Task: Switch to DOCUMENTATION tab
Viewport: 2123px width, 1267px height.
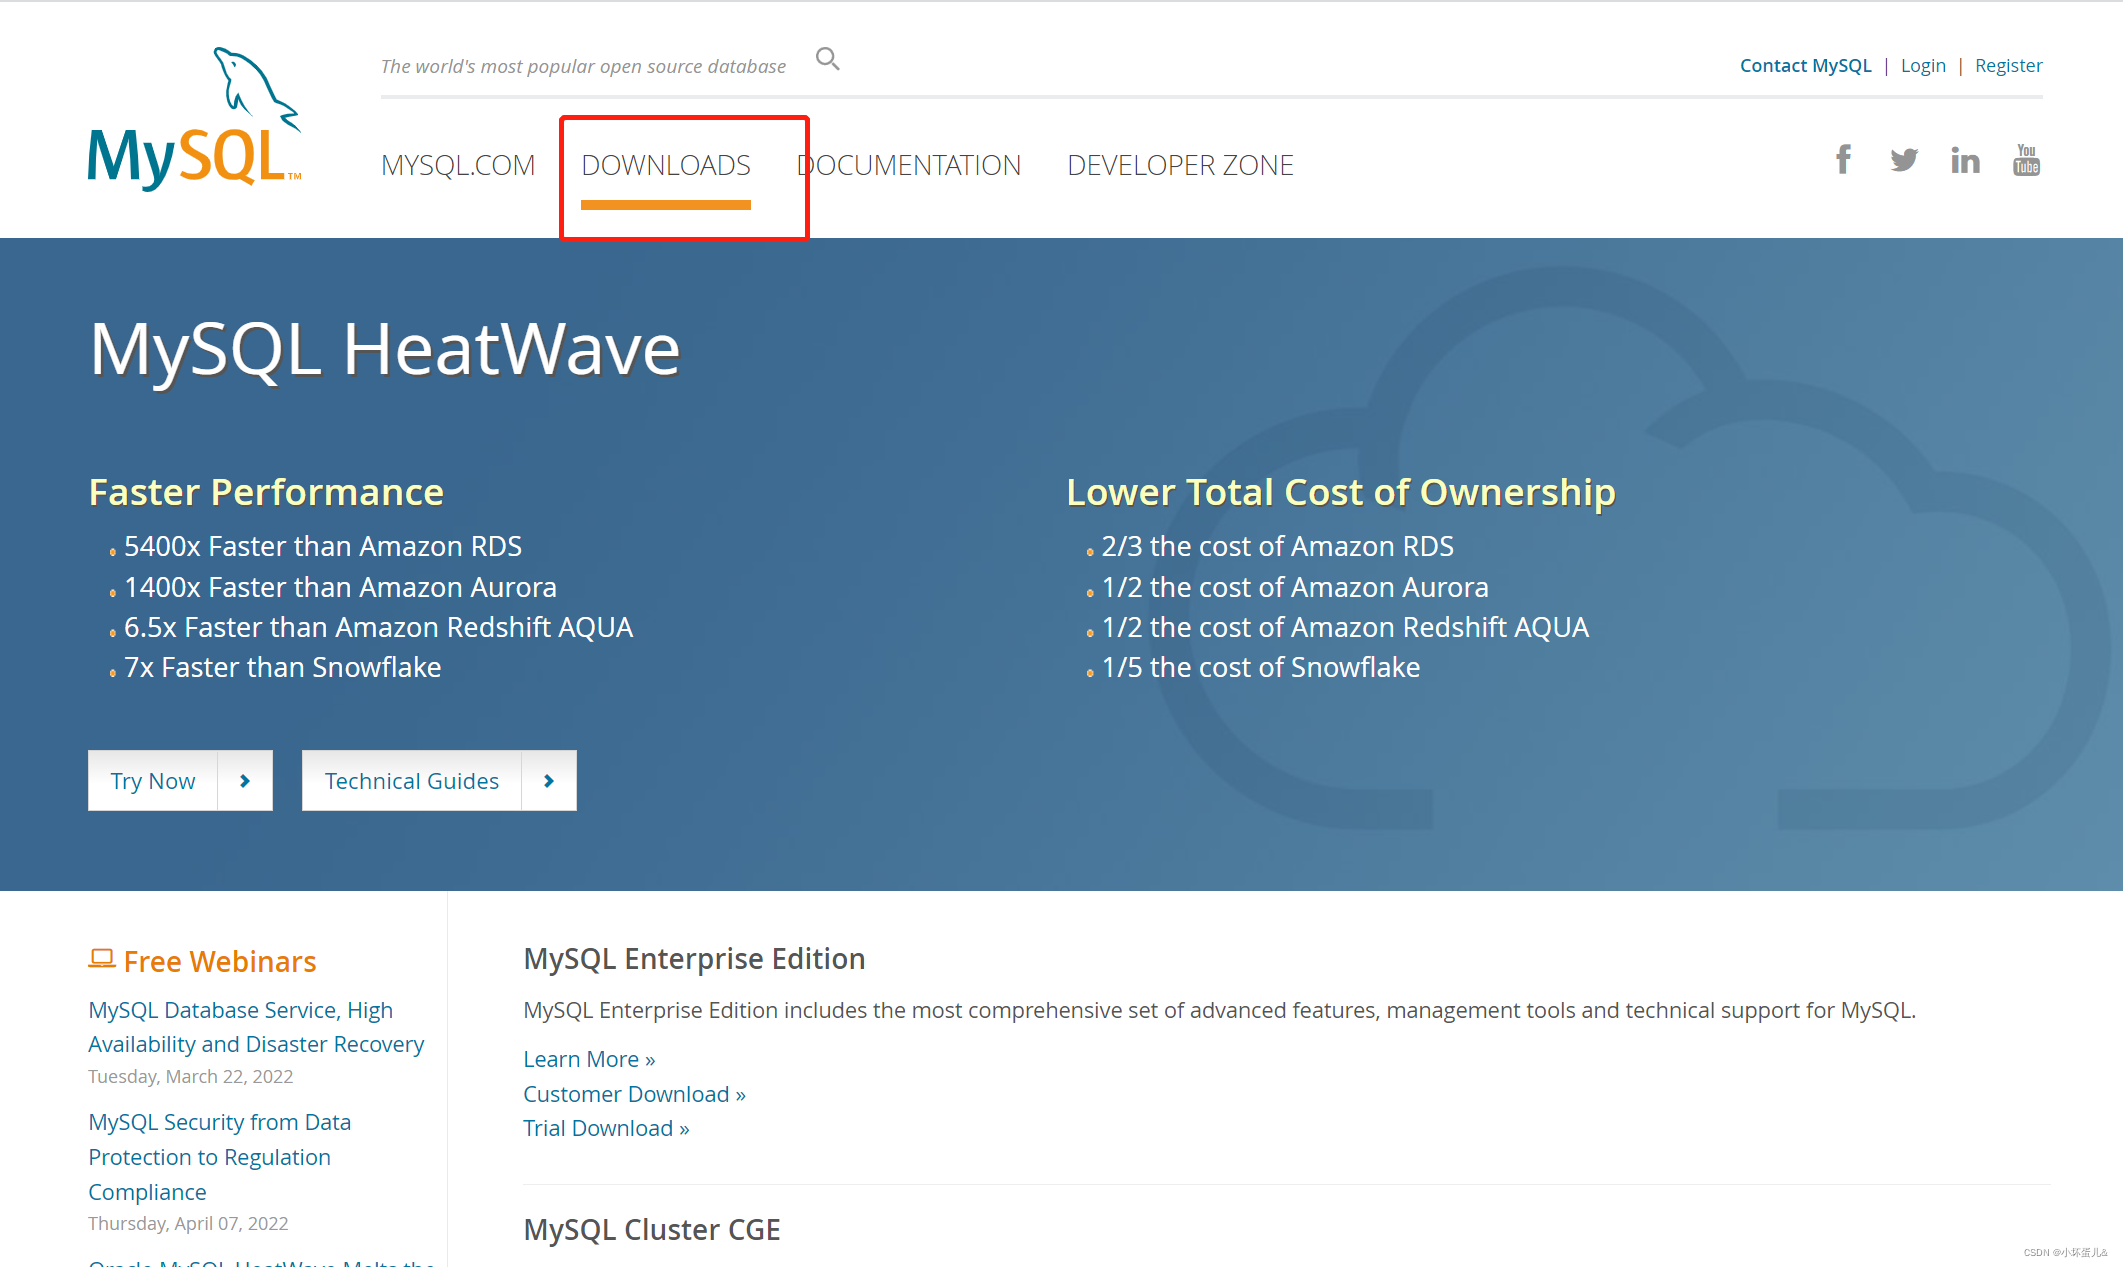Action: pos(910,165)
